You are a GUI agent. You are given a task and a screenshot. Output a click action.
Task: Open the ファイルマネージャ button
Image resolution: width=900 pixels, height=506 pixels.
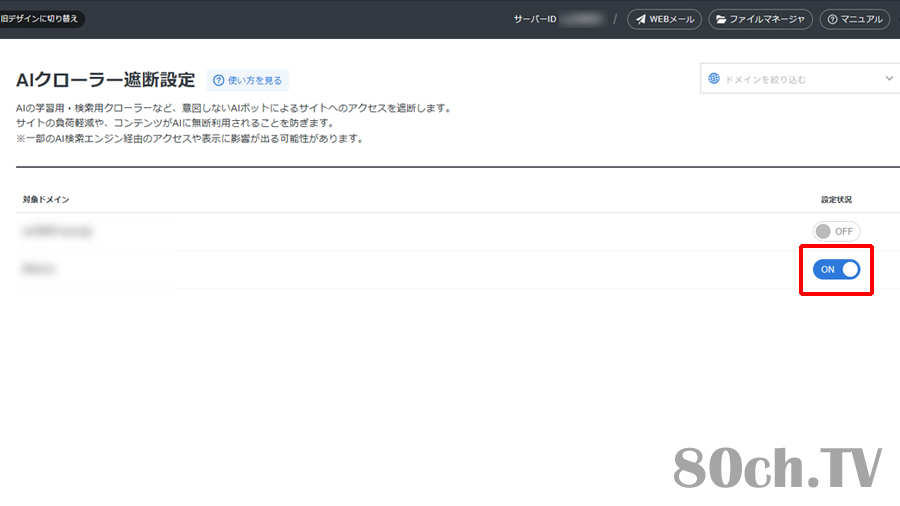tap(760, 19)
